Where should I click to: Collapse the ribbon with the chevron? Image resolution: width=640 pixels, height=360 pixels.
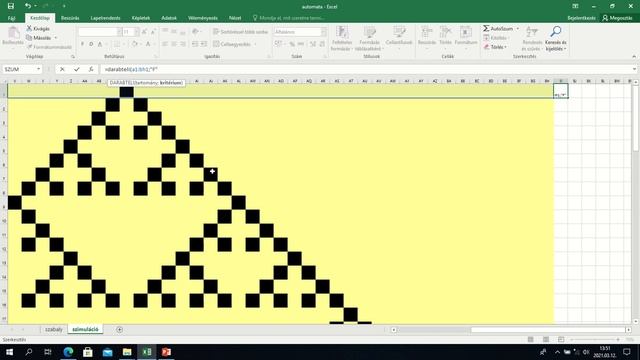pos(634,57)
